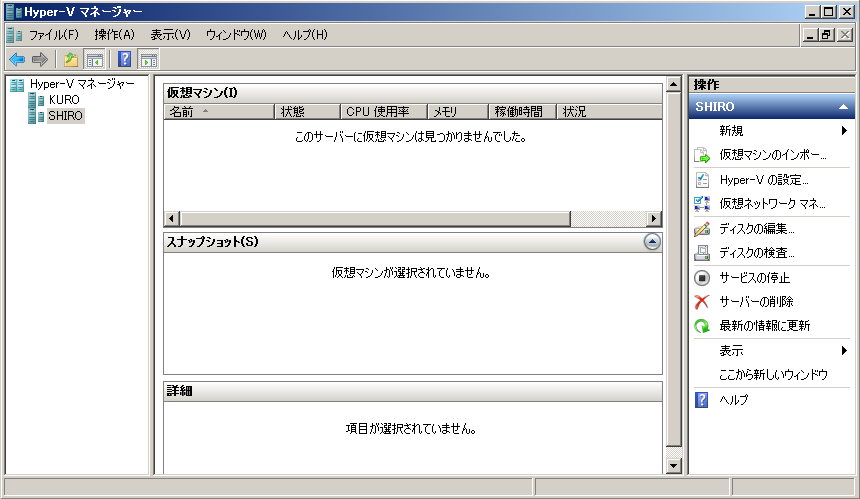Open Hyper-V の設定... action

point(764,180)
